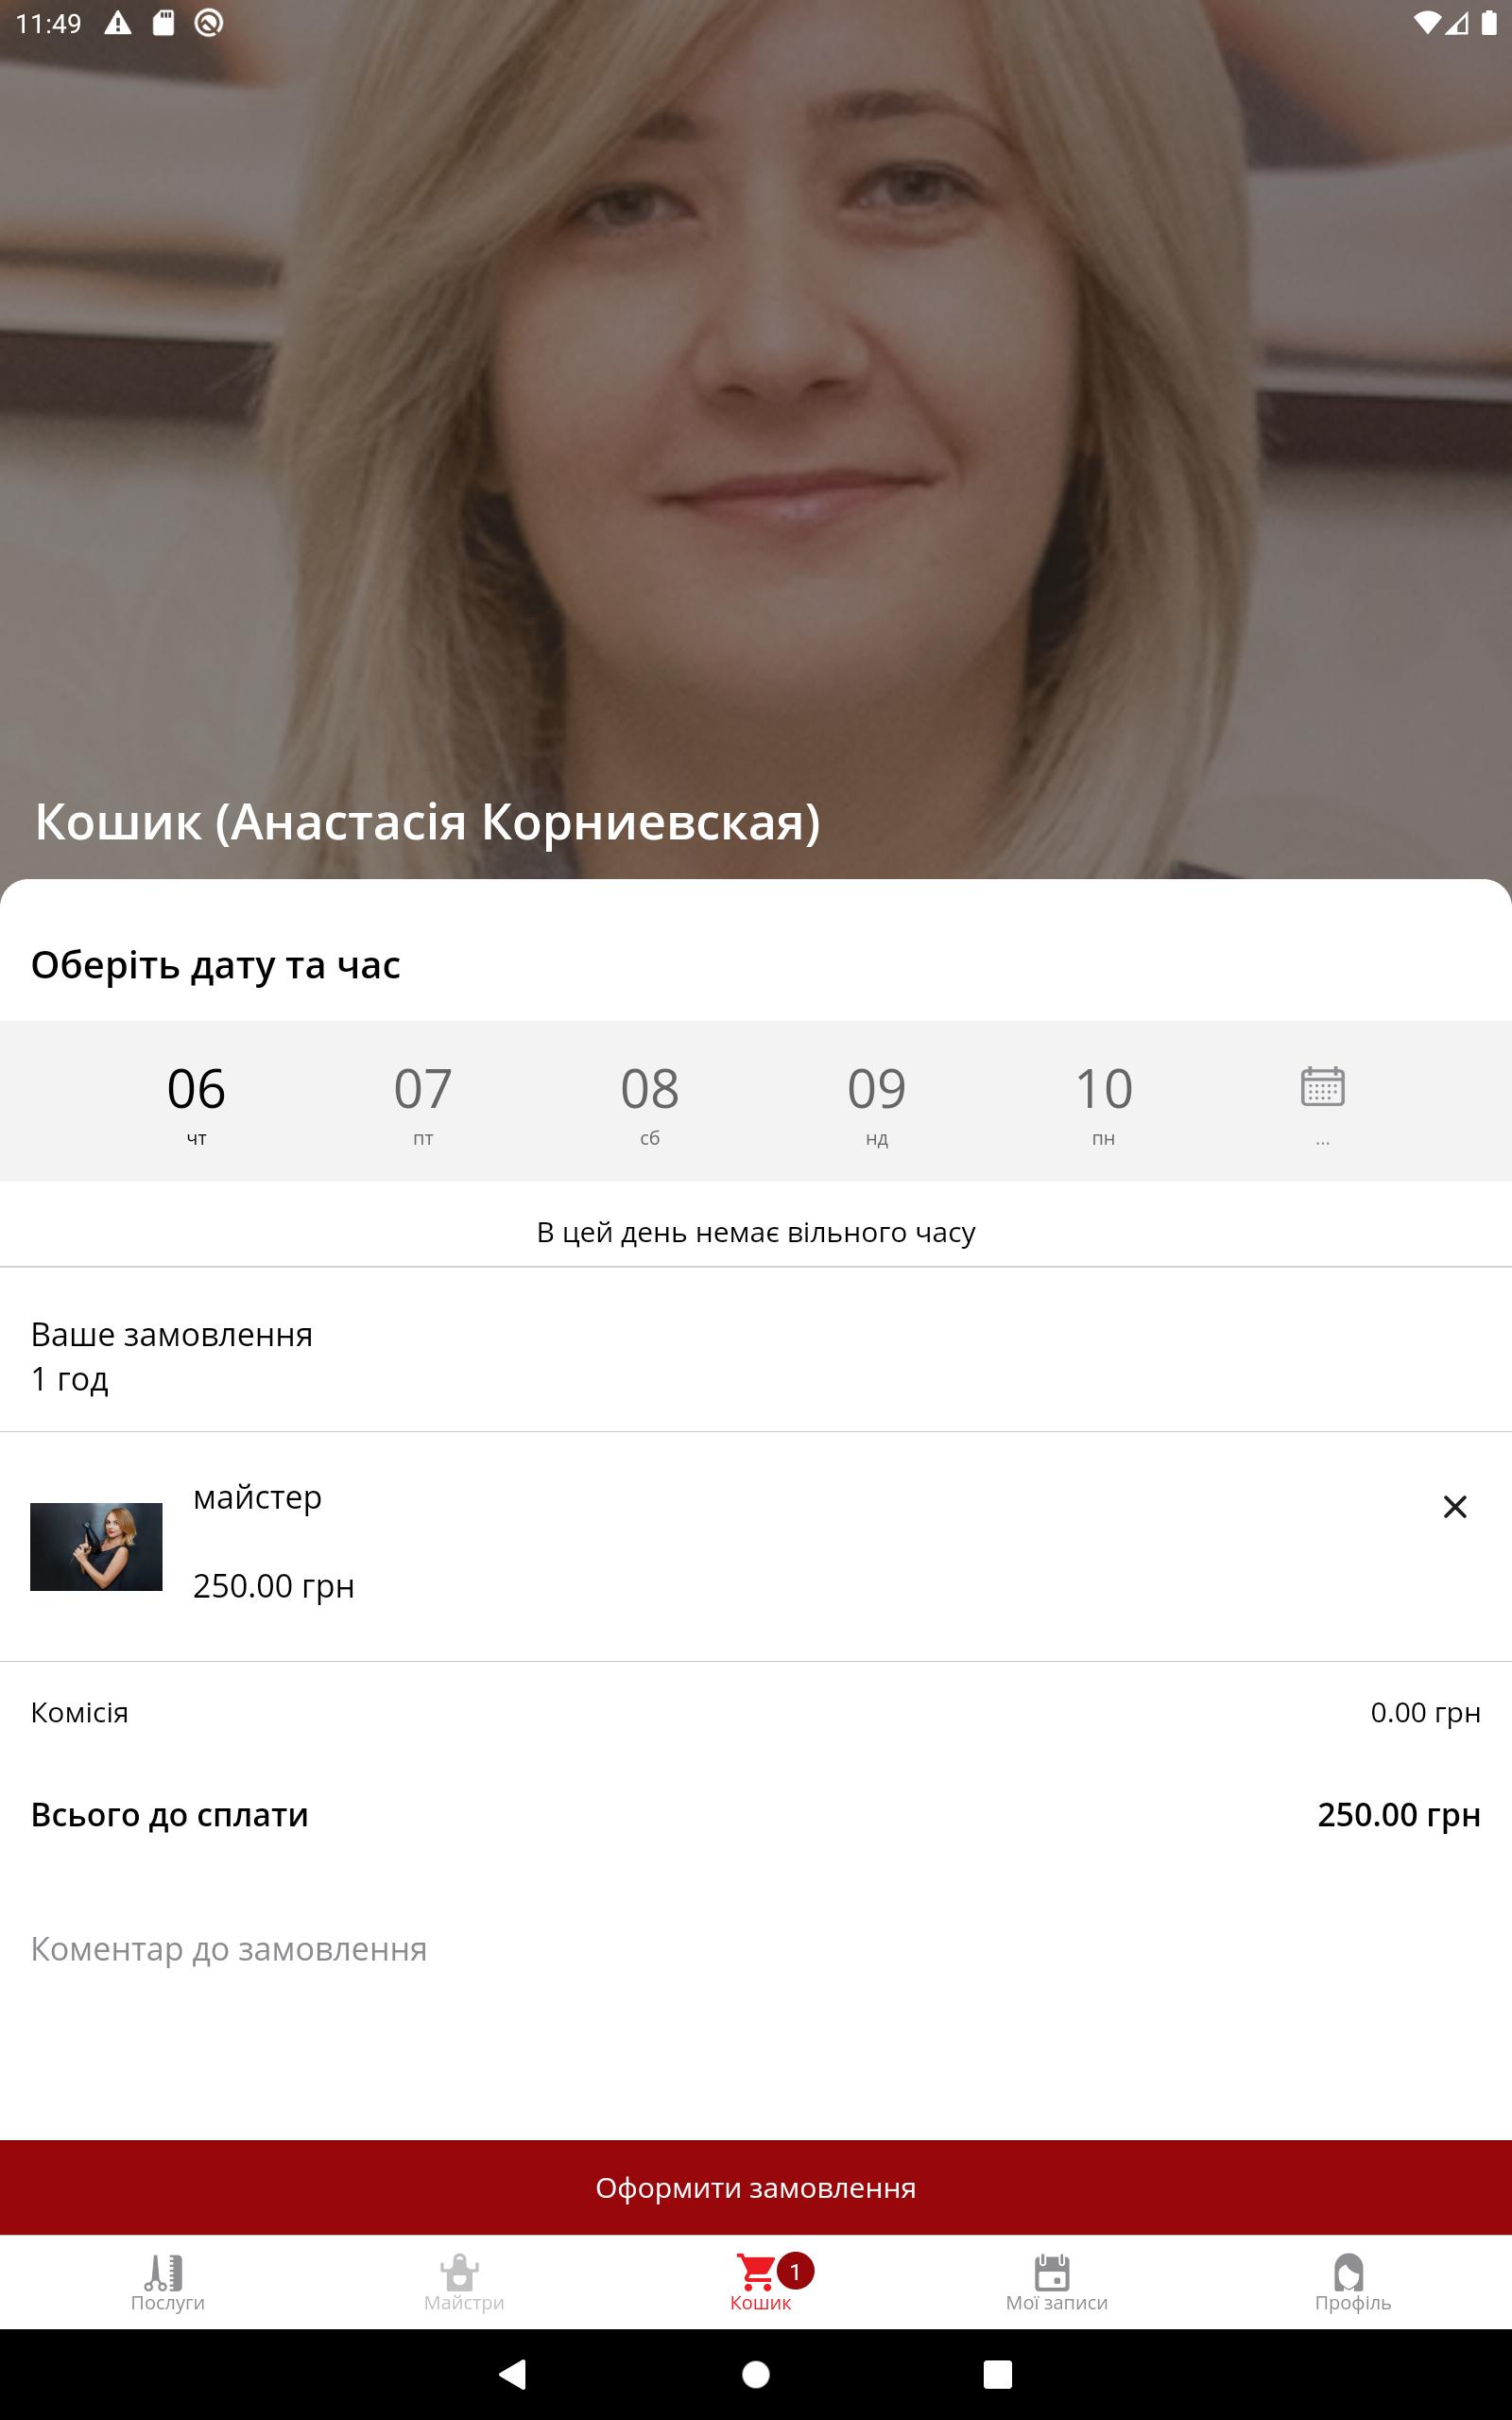
Task: Select date 06 чт
Action: pyautogui.click(x=196, y=1102)
